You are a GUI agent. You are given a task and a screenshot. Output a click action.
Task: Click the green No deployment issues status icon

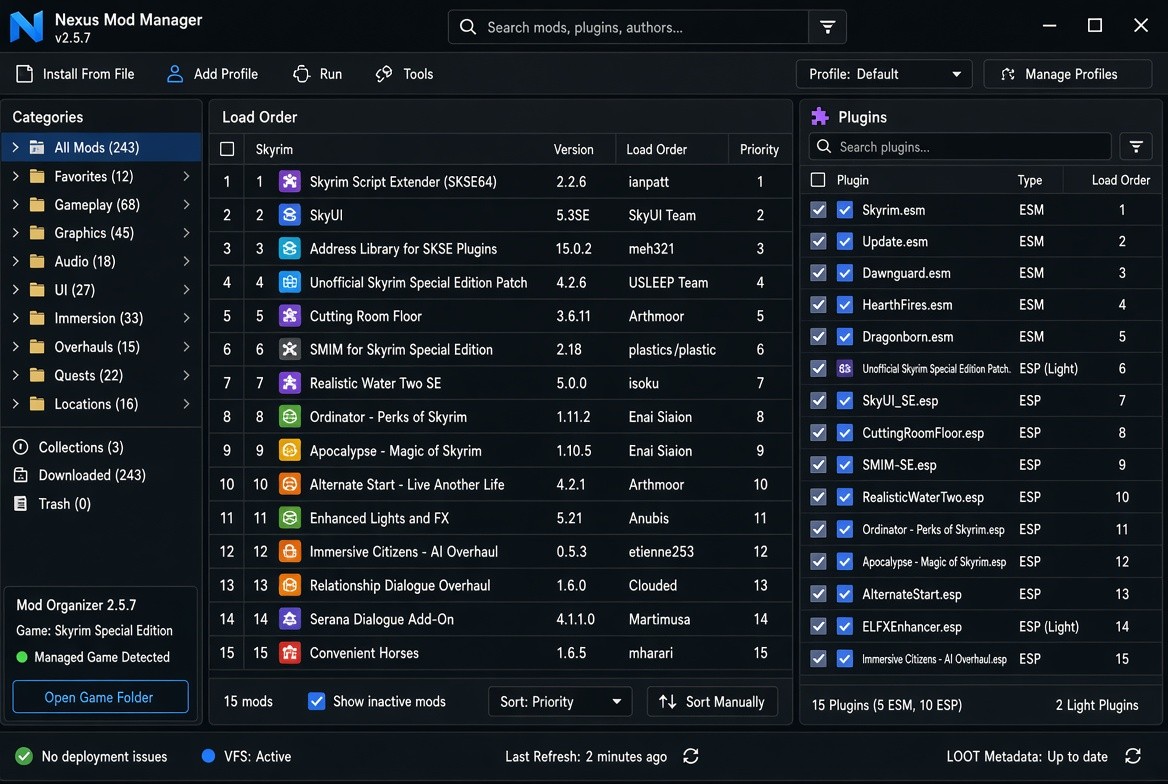click(x=24, y=756)
